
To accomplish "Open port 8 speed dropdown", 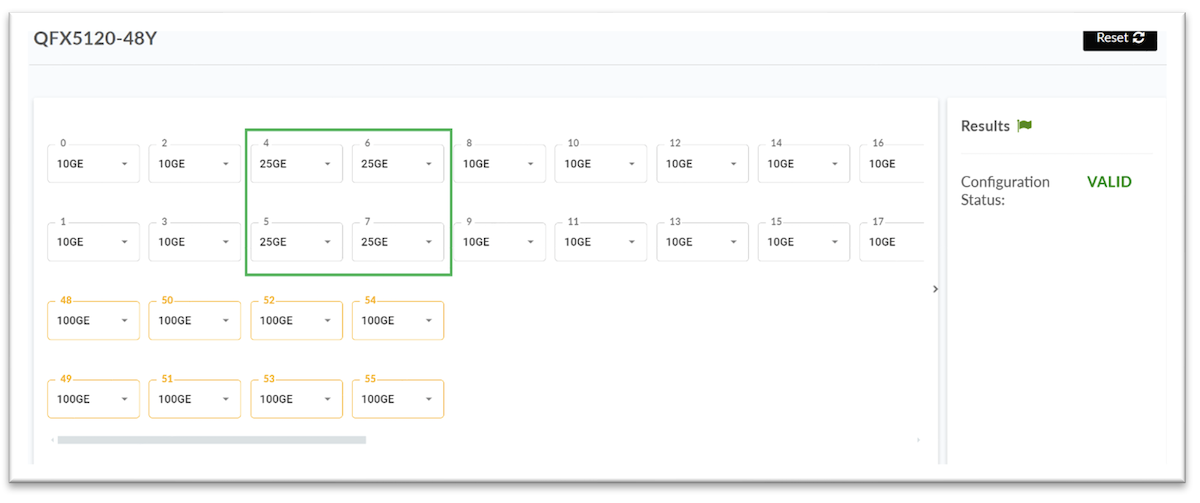I will pyautogui.click(x=499, y=164).
